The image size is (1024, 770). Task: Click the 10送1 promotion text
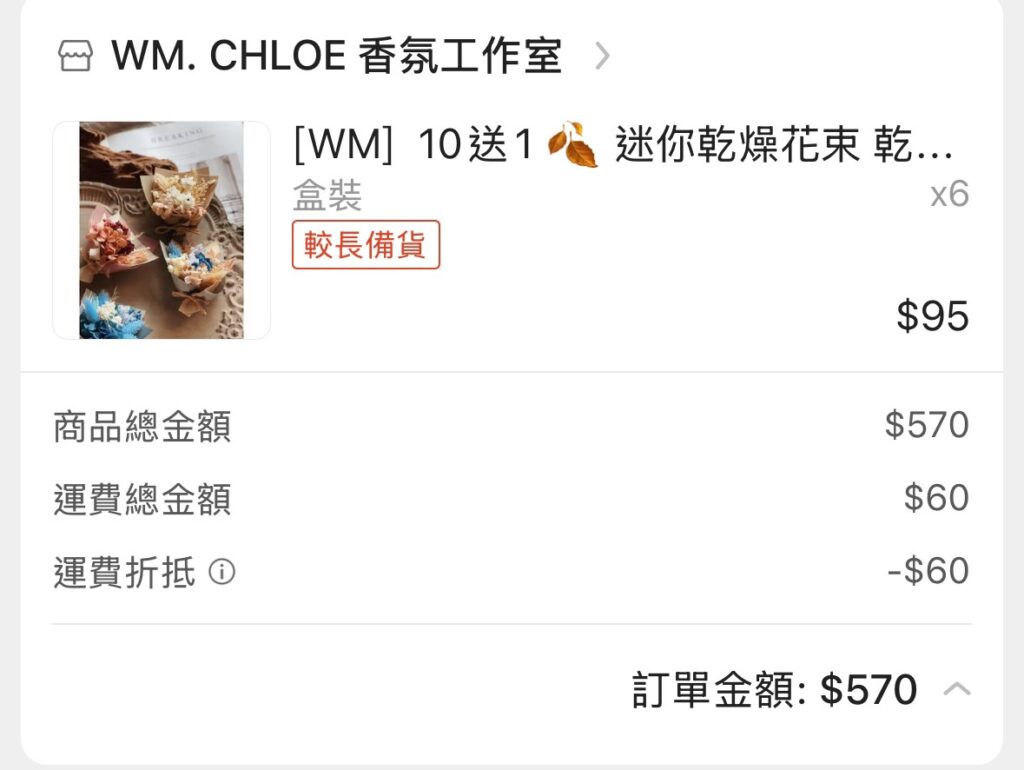pos(475,144)
